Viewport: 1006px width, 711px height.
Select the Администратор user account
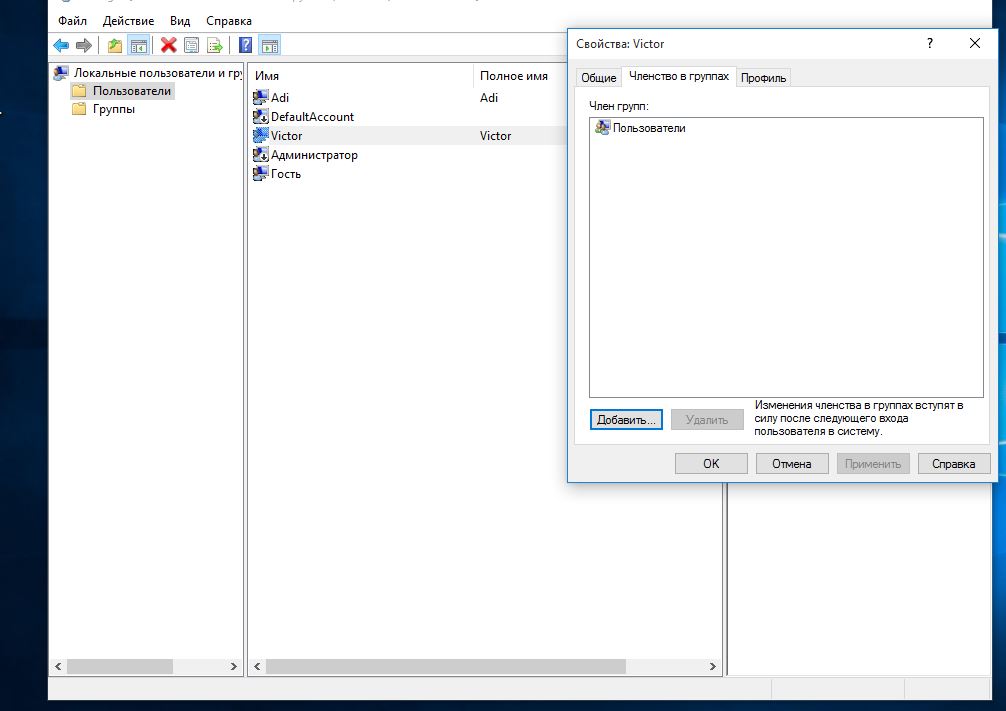[x=313, y=155]
